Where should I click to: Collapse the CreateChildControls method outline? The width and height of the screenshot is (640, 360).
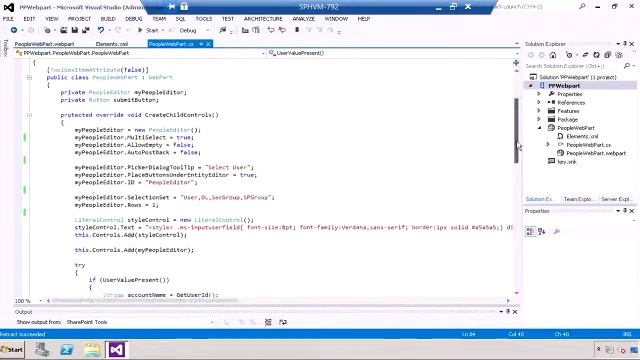pyautogui.click(x=29, y=115)
